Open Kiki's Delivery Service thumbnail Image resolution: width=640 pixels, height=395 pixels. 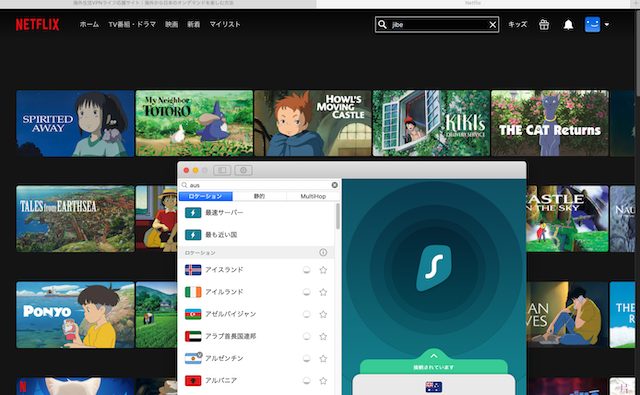point(431,123)
